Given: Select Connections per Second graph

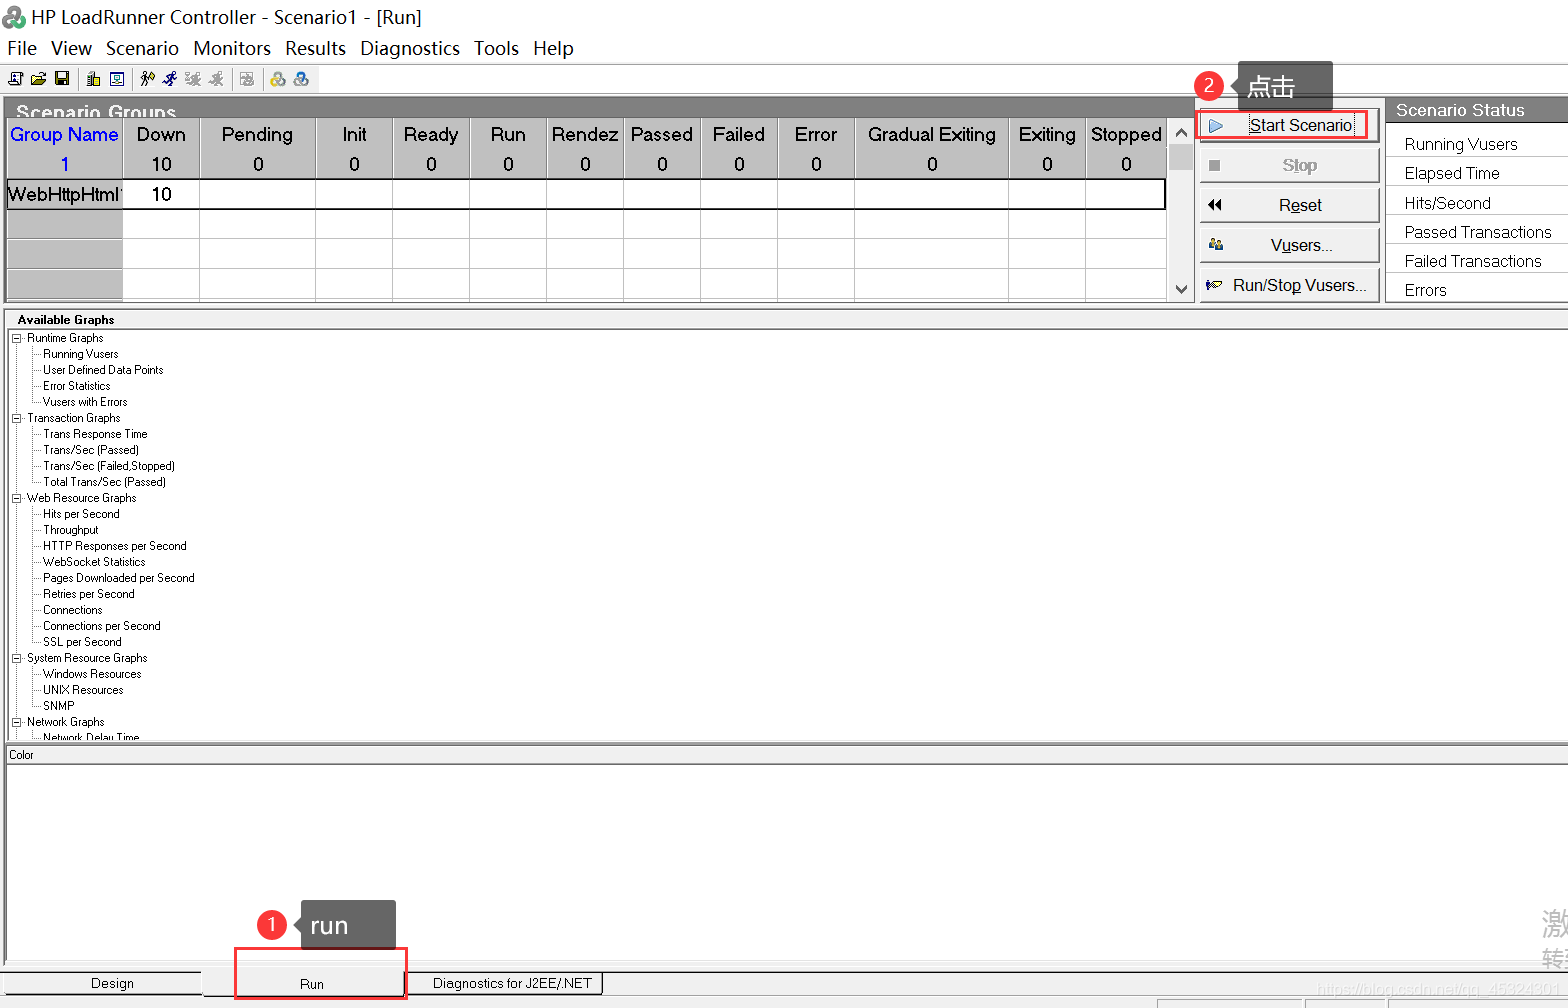Looking at the screenshot, I should point(102,626).
